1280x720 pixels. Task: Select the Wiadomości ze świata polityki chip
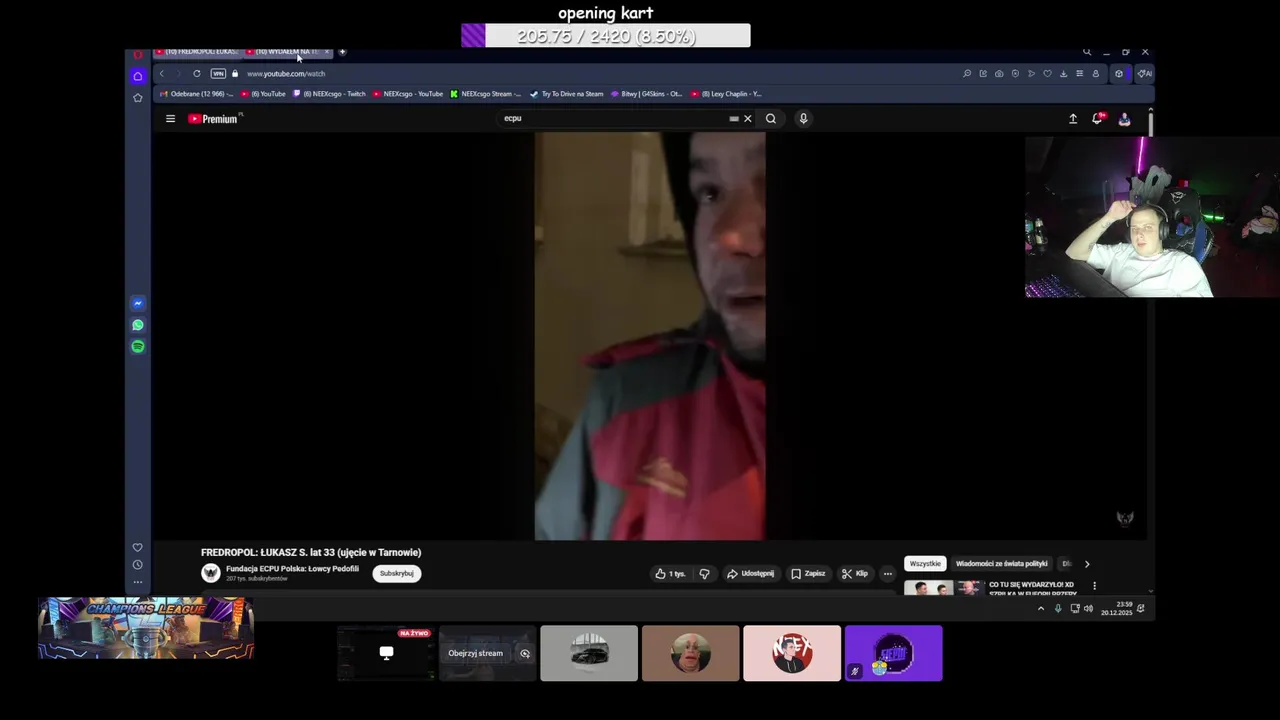(x=1001, y=564)
